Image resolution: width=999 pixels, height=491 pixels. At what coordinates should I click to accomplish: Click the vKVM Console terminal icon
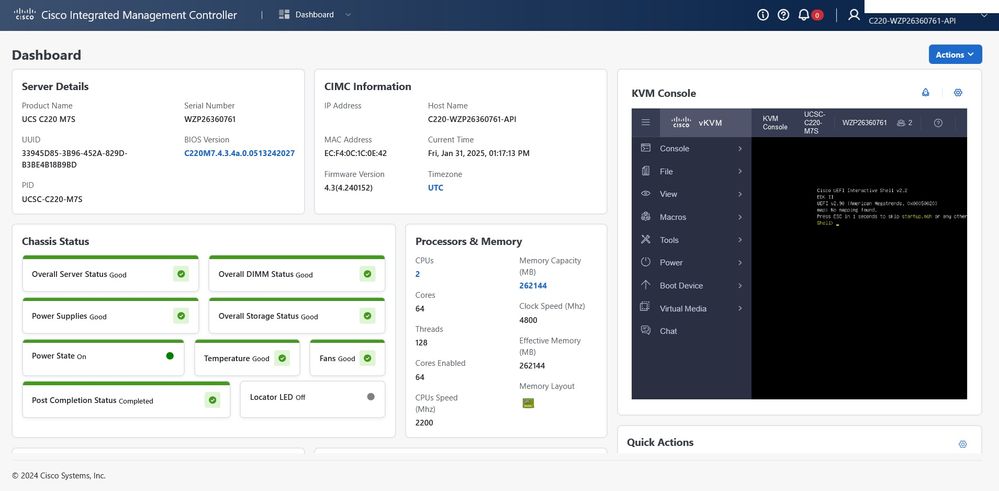pyautogui.click(x=645, y=148)
